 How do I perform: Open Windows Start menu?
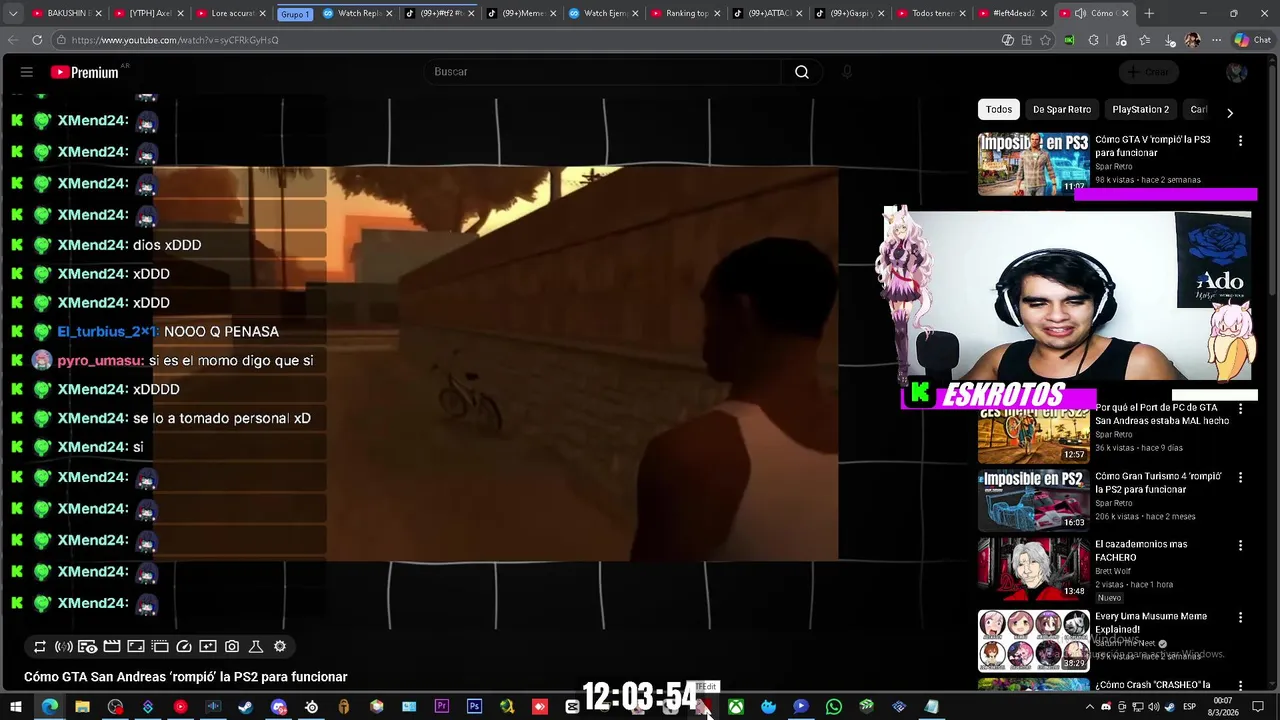[x=16, y=707]
